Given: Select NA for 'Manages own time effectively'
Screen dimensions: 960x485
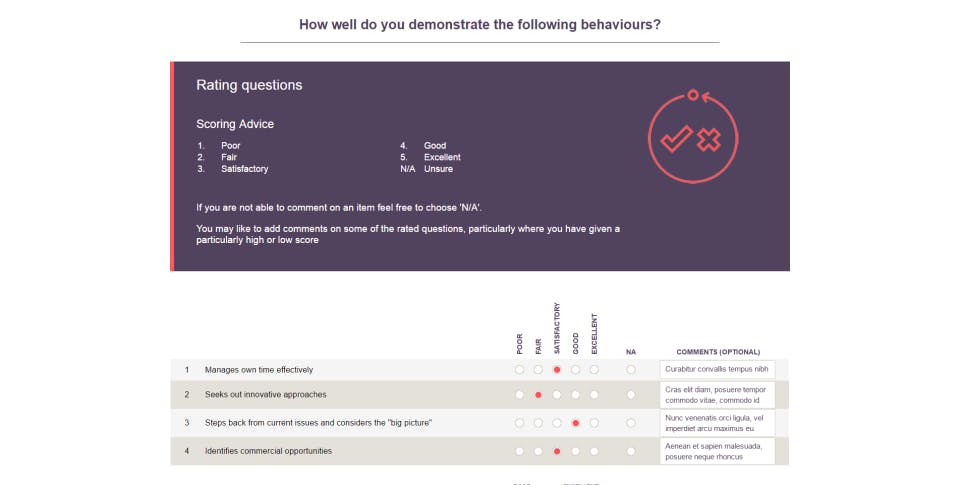Looking at the screenshot, I should pyautogui.click(x=631, y=370).
